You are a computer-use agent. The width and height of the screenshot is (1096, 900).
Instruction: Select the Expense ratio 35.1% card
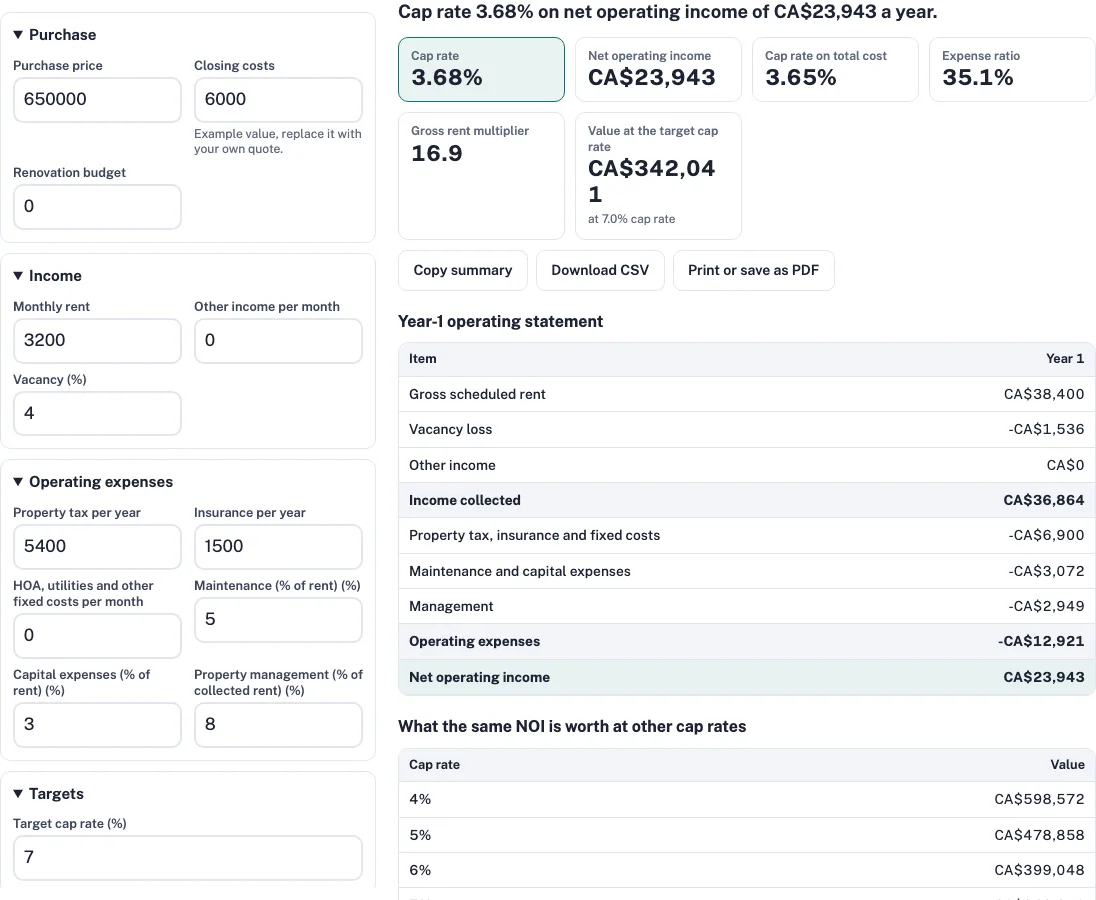pyautogui.click(x=1012, y=69)
